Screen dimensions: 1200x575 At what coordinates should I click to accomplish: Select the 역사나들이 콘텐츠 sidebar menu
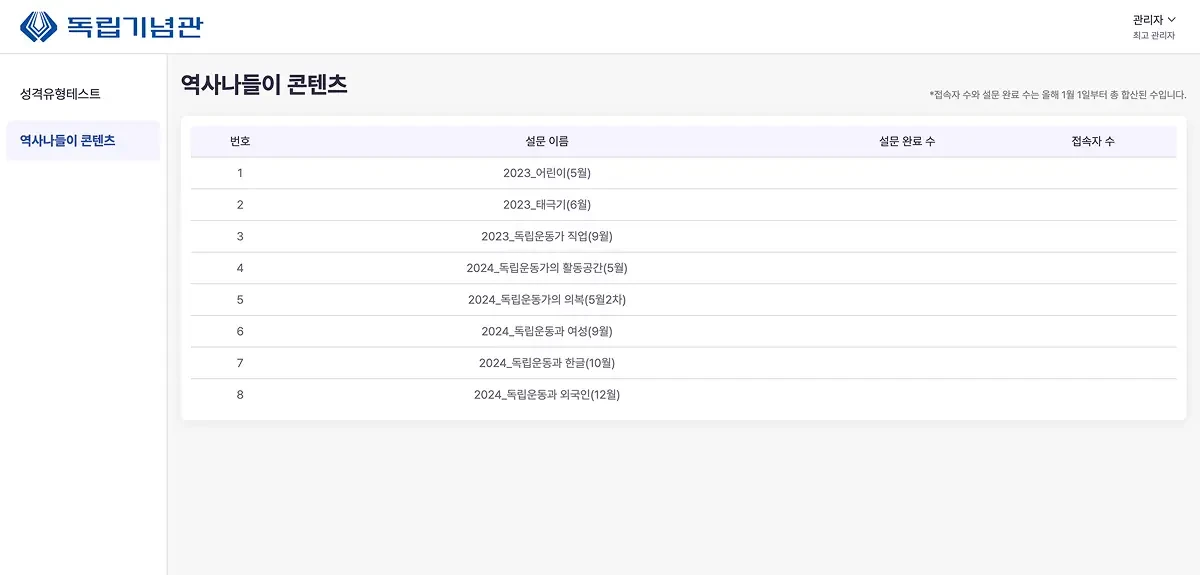click(x=67, y=141)
